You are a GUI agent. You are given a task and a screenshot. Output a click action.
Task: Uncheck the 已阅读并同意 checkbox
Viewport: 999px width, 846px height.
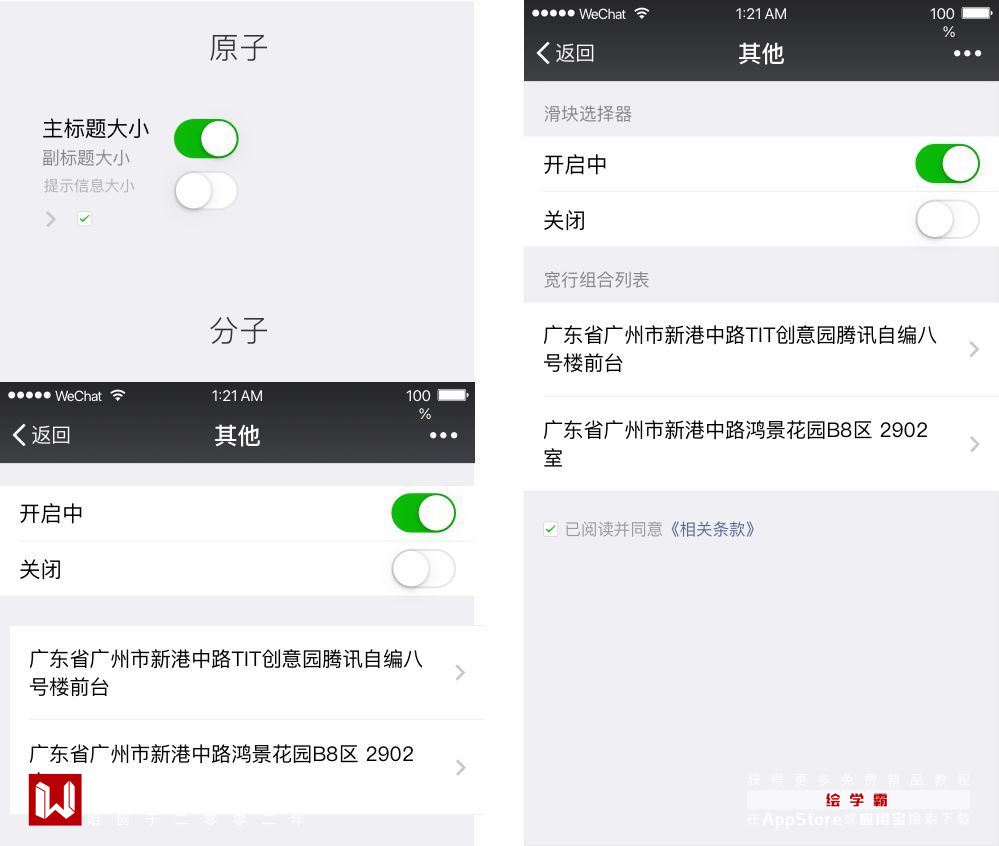(x=550, y=529)
